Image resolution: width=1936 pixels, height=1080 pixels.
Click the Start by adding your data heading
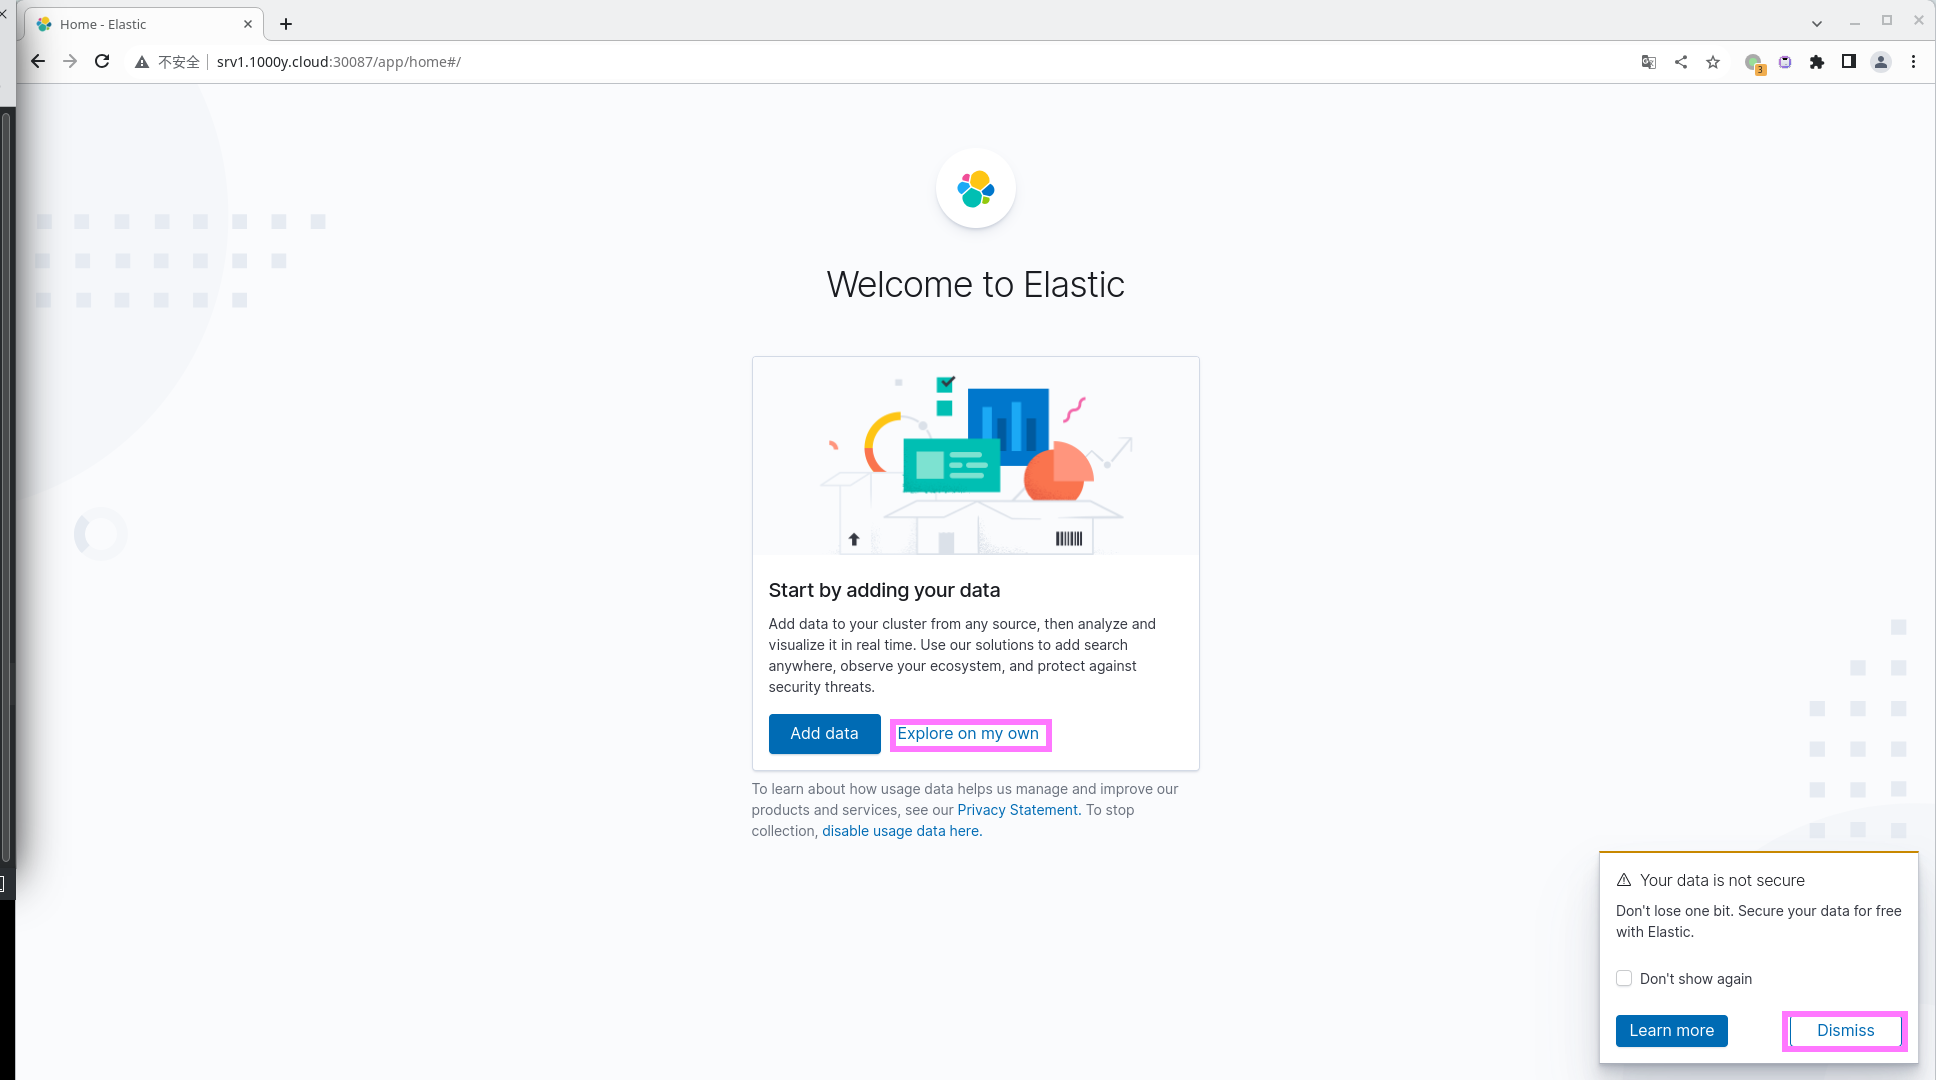click(x=884, y=590)
